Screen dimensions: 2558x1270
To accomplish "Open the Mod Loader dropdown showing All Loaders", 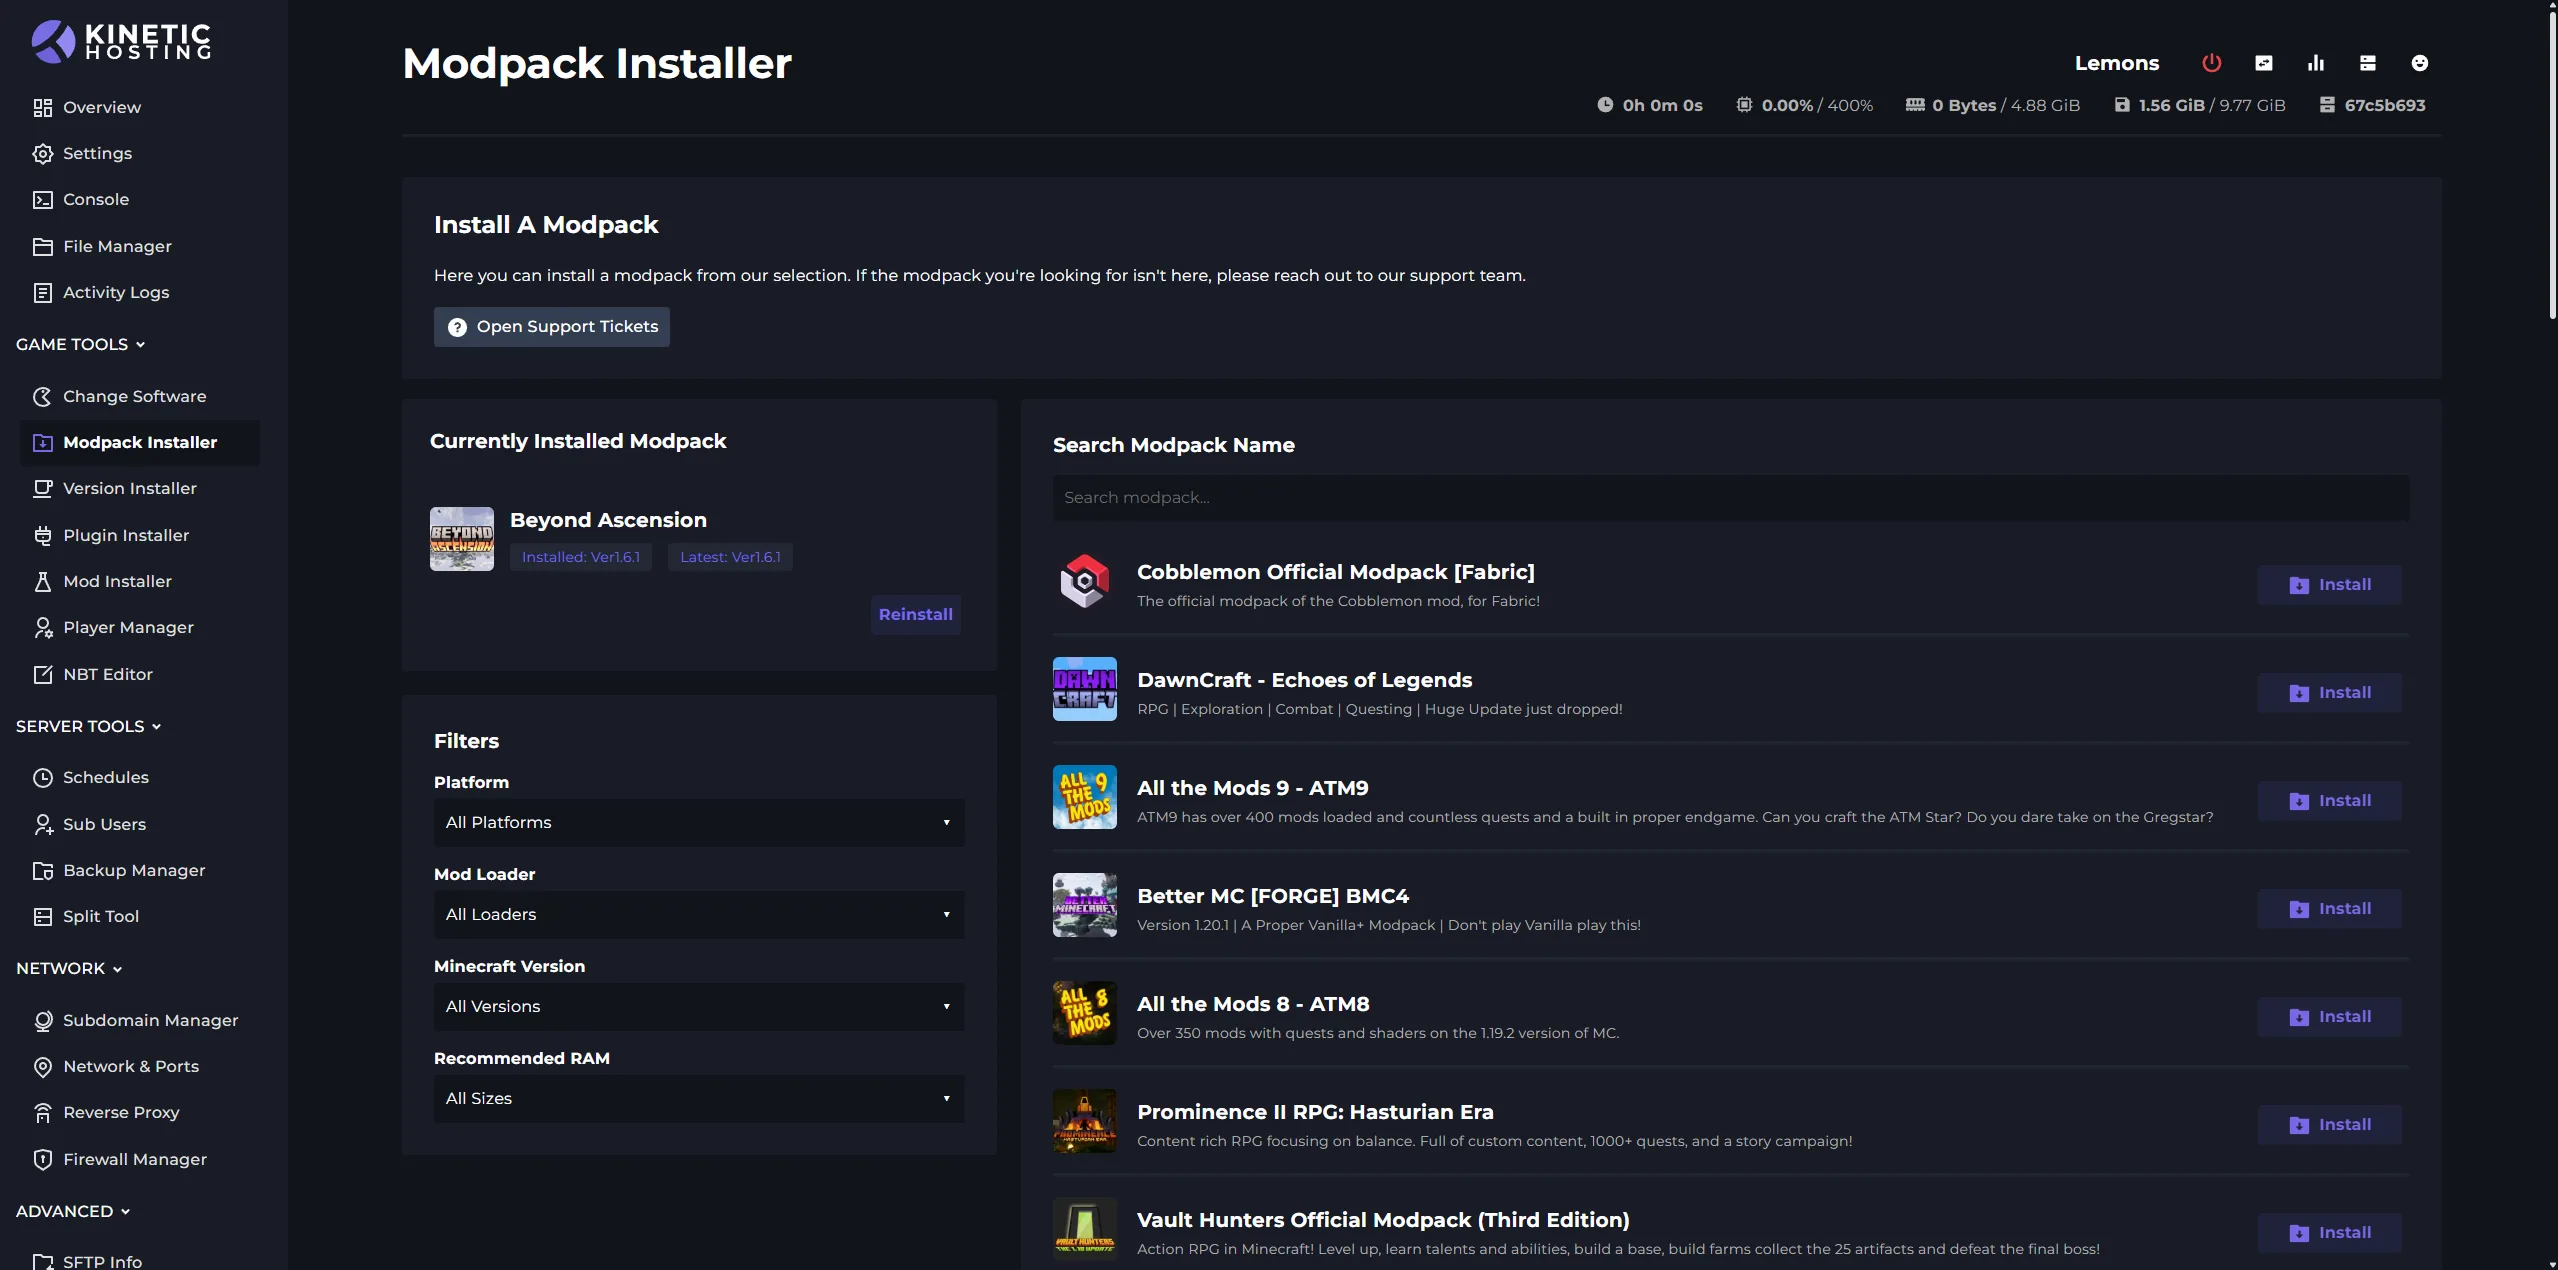I will click(x=698, y=914).
